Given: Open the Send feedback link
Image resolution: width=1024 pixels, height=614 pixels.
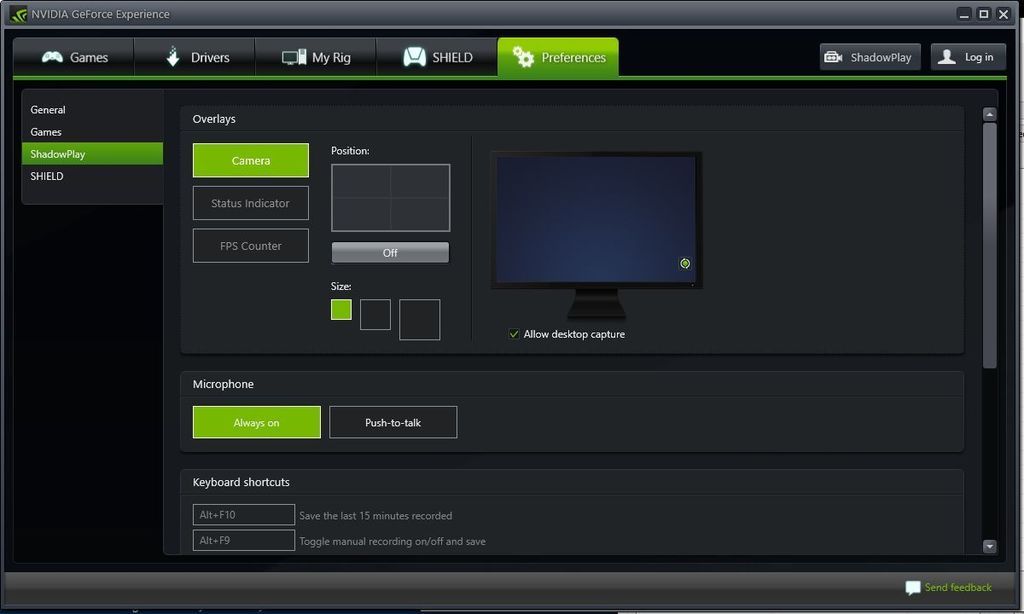Looking at the screenshot, I should click(x=958, y=587).
